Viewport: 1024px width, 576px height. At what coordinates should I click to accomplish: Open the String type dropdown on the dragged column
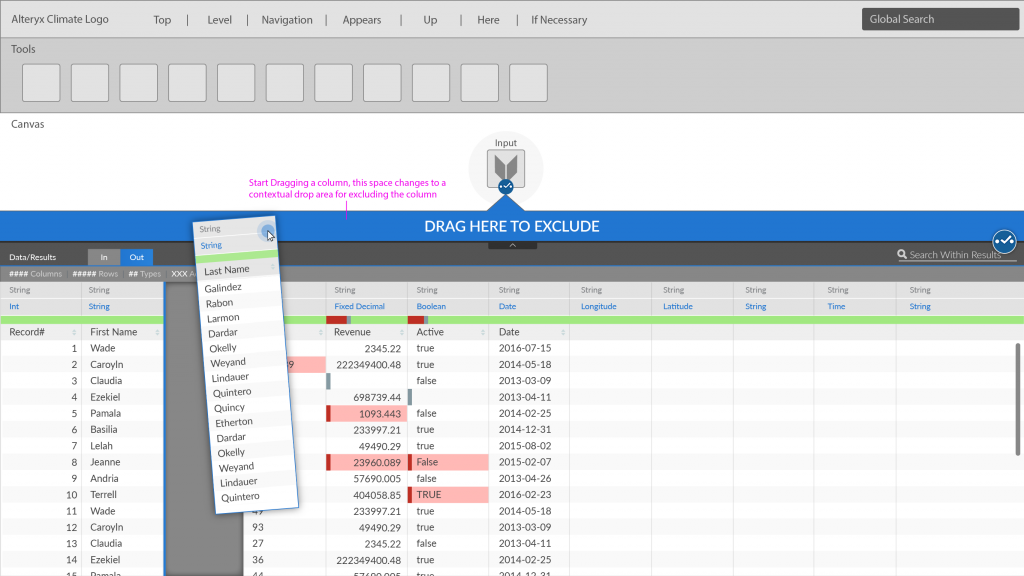coord(211,245)
